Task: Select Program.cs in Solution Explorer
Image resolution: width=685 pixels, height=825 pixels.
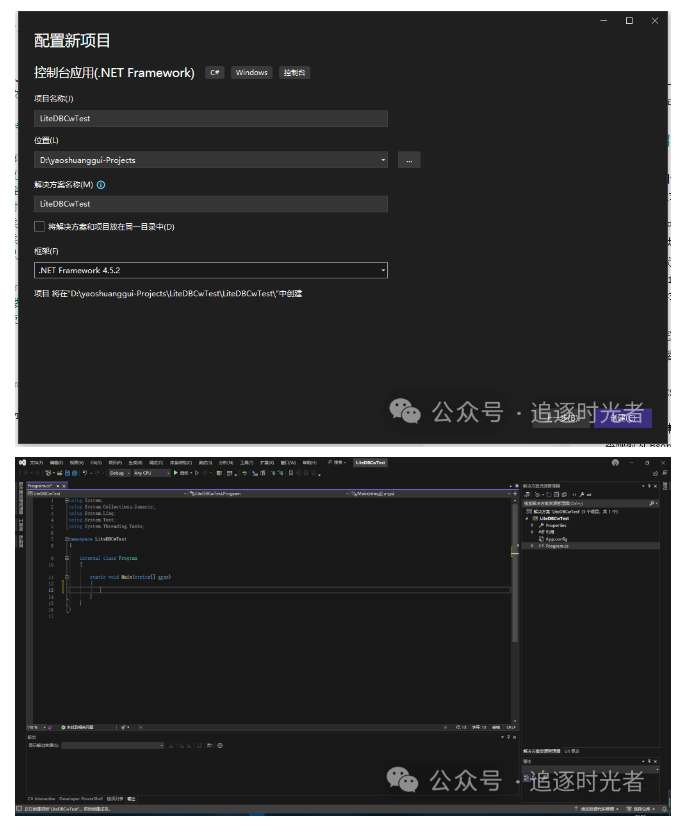Action: pyautogui.click(x=557, y=546)
